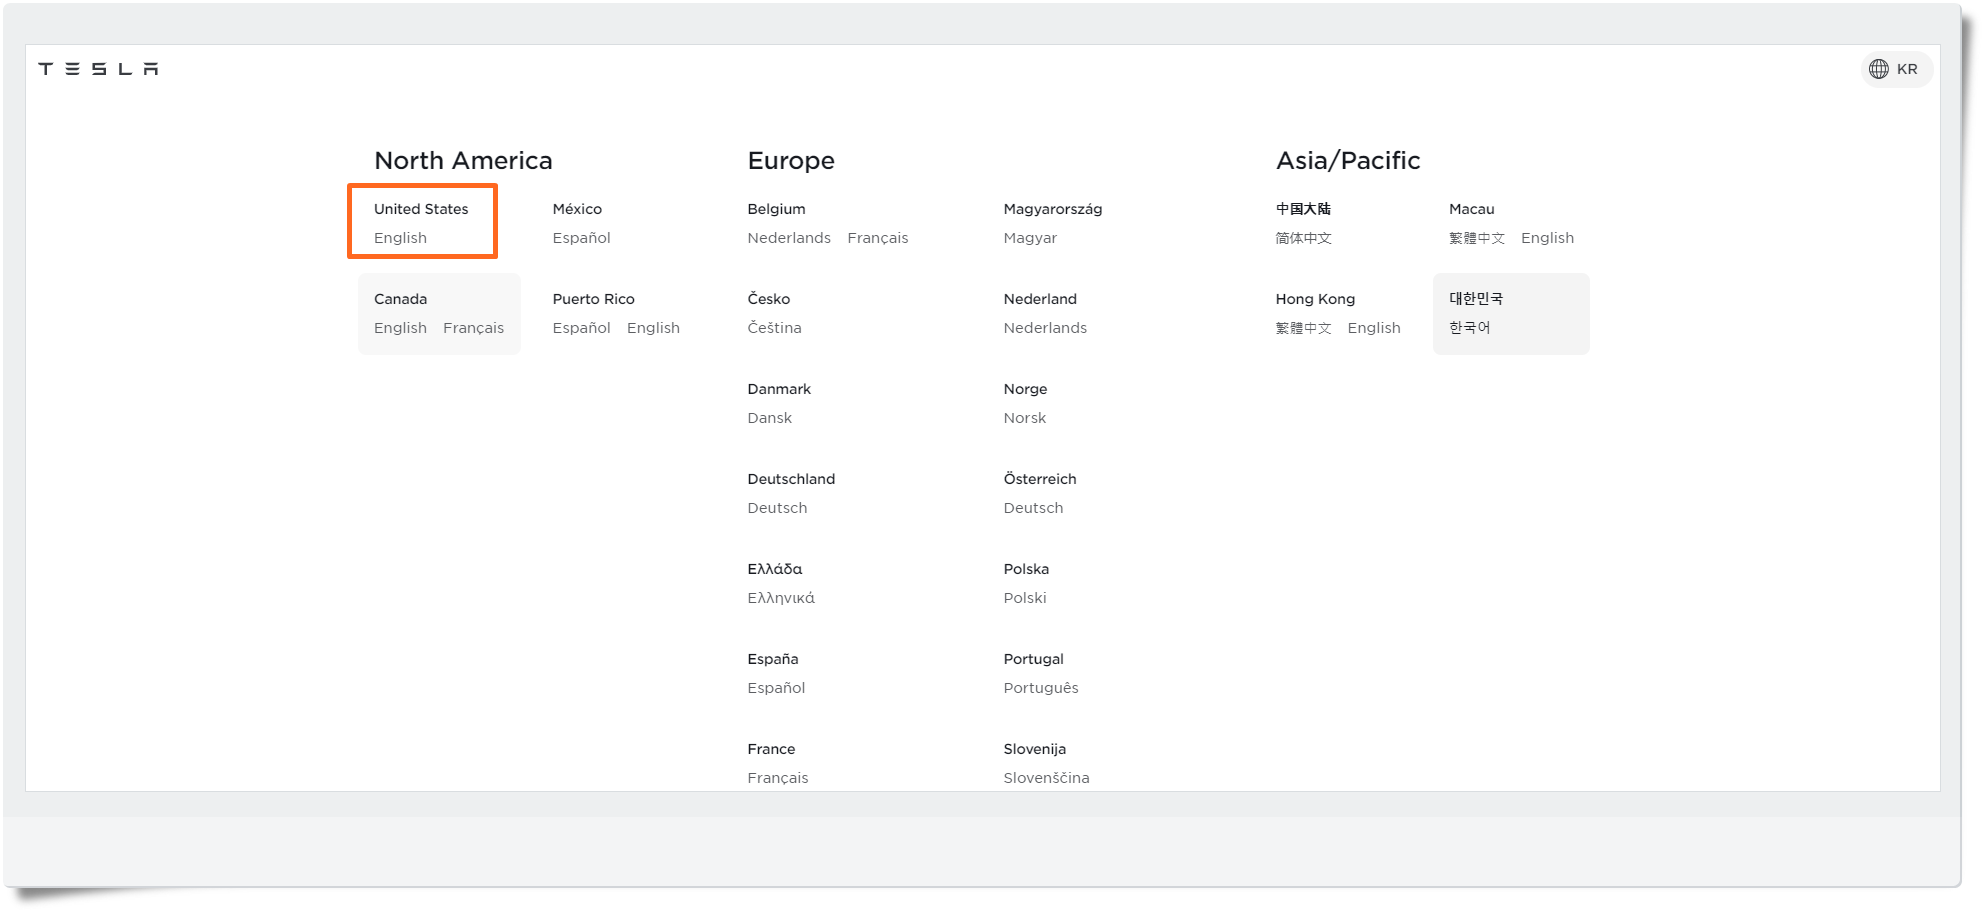Select Español under Puerto Rico
The image size is (1984, 910).
pyautogui.click(x=581, y=328)
